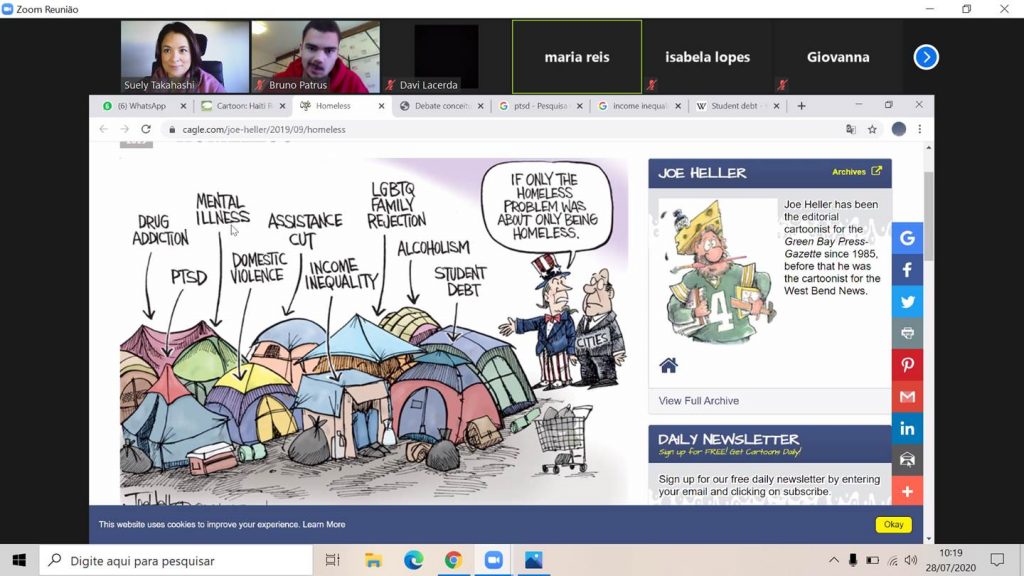Screen dimensions: 1024x576
Task: Select the isabela lopes participant tile
Action: tap(707, 57)
